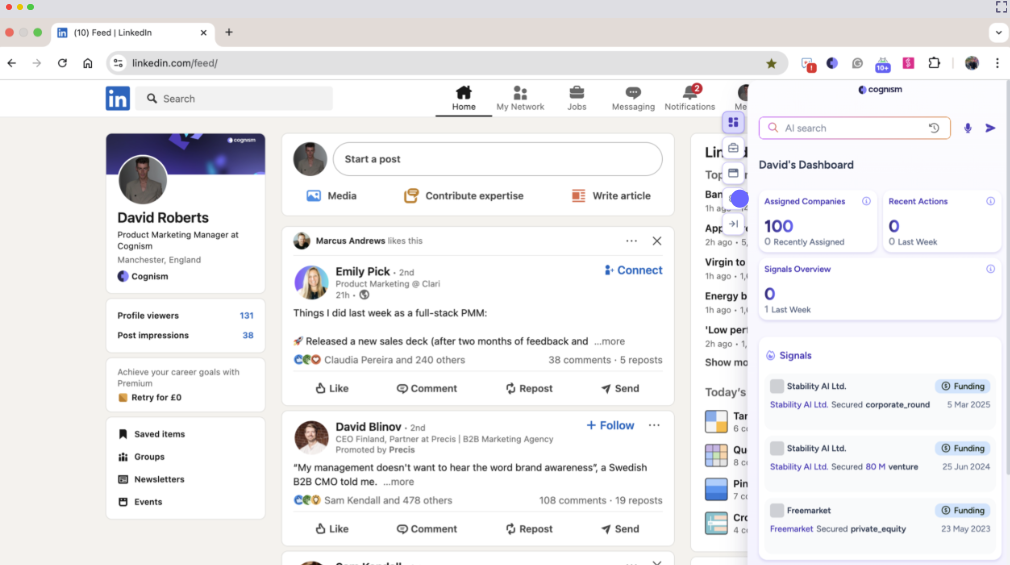Select Cognism briefcase sidebar icon

tap(733, 148)
